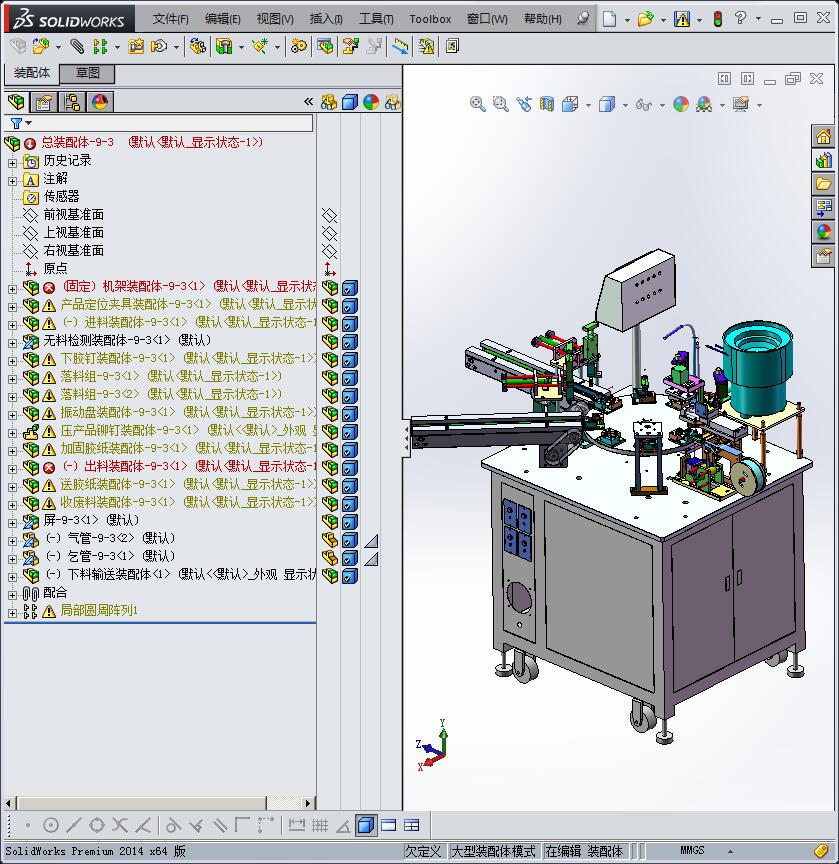Toggle display mode for 屏-9-3 row
Screen dimensions: 839x864
pos(350,522)
